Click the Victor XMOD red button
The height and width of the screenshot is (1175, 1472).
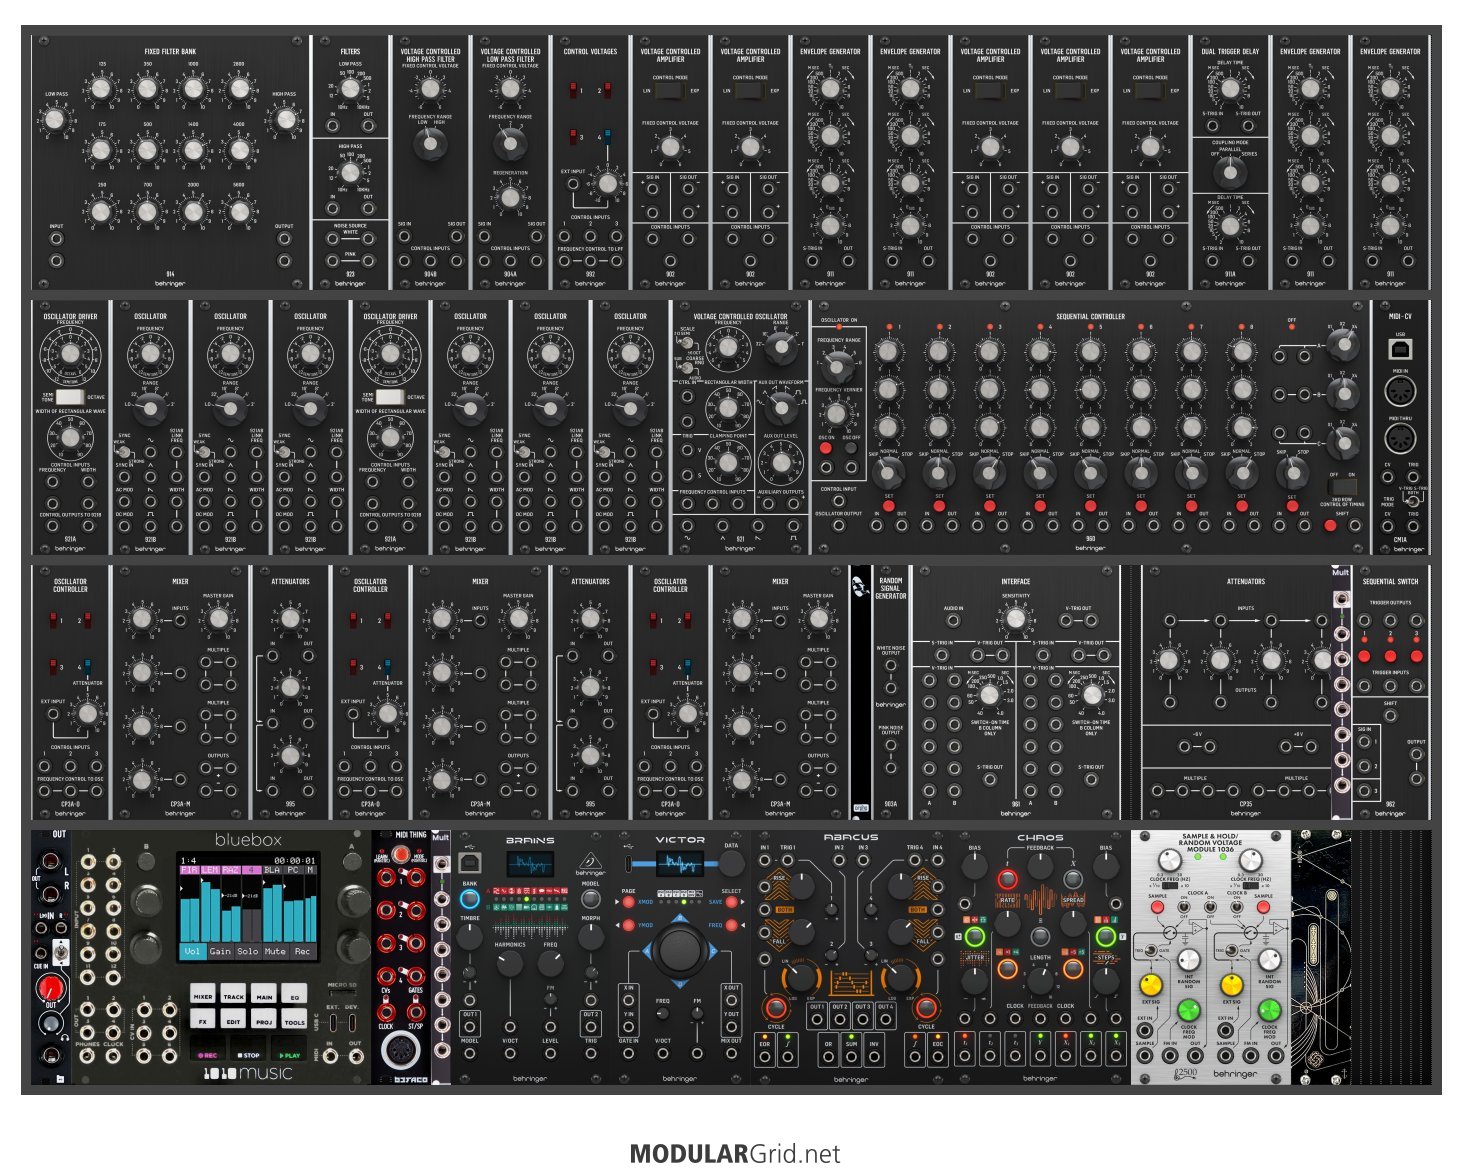tap(628, 902)
